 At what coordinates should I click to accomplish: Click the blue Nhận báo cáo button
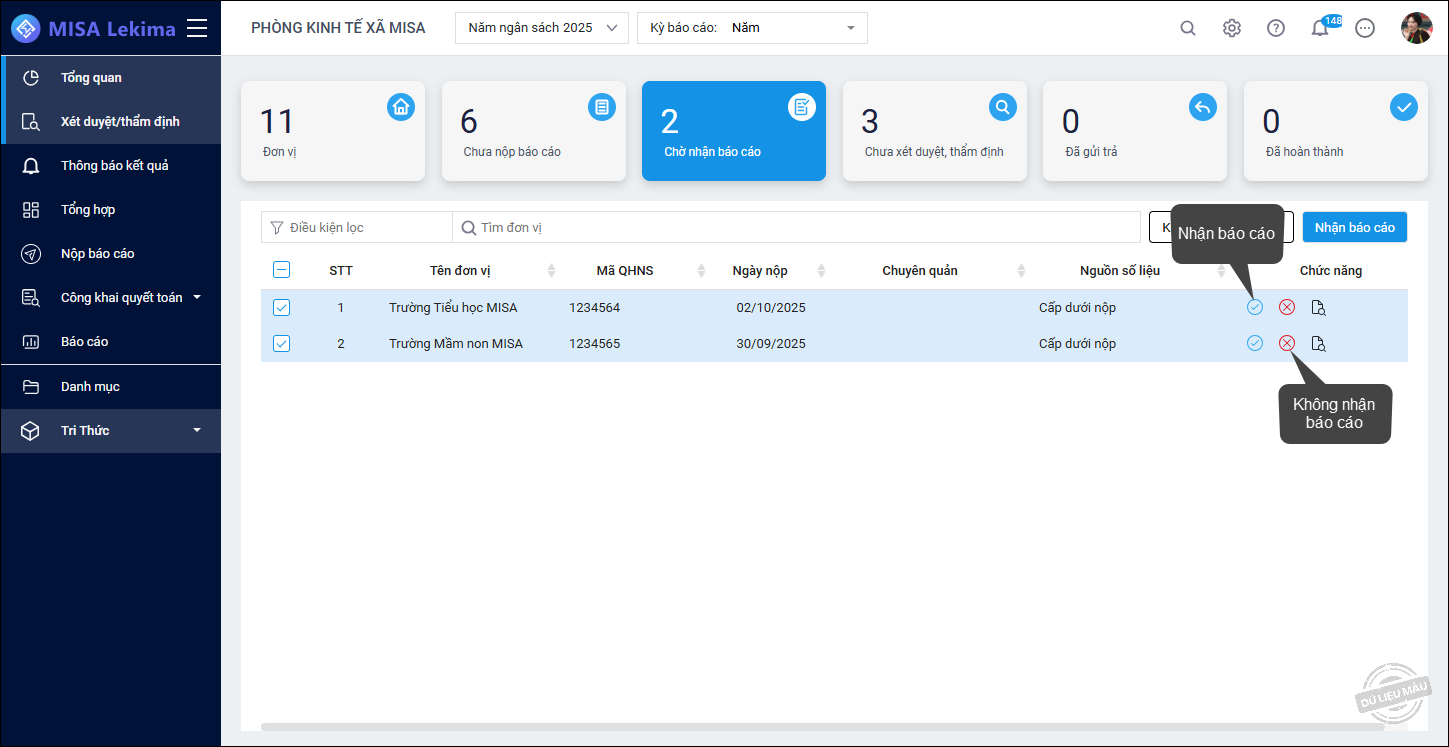point(1354,227)
